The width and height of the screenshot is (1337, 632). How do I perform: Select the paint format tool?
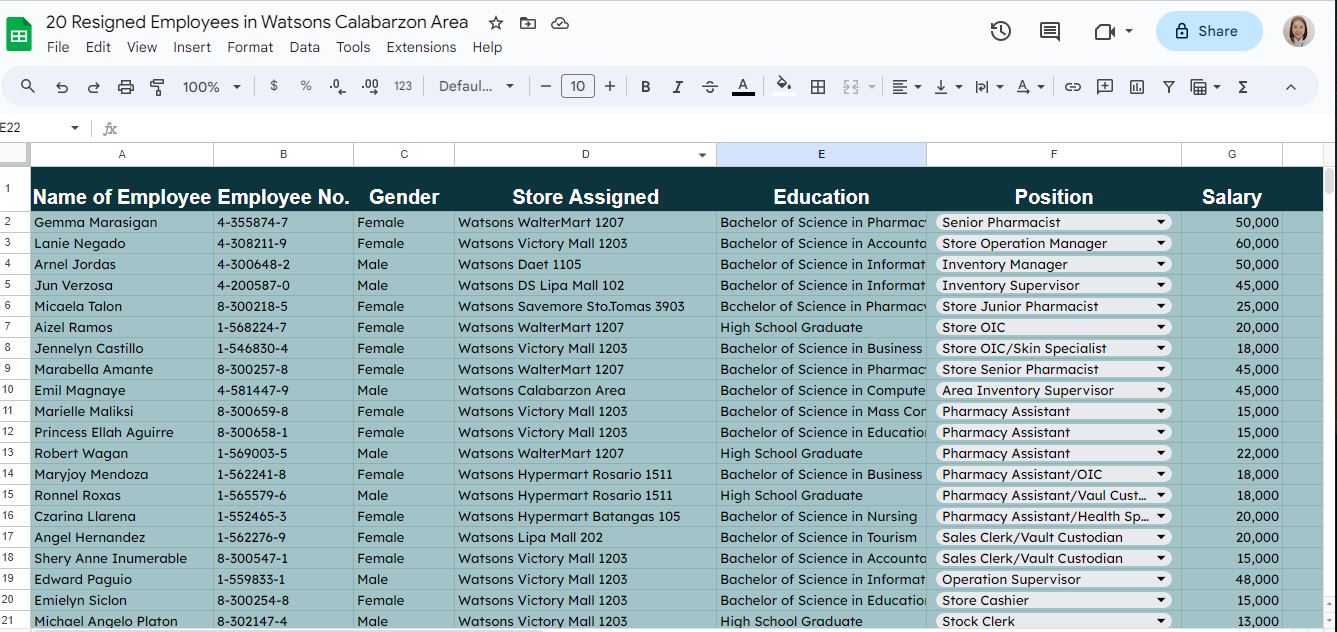157,87
